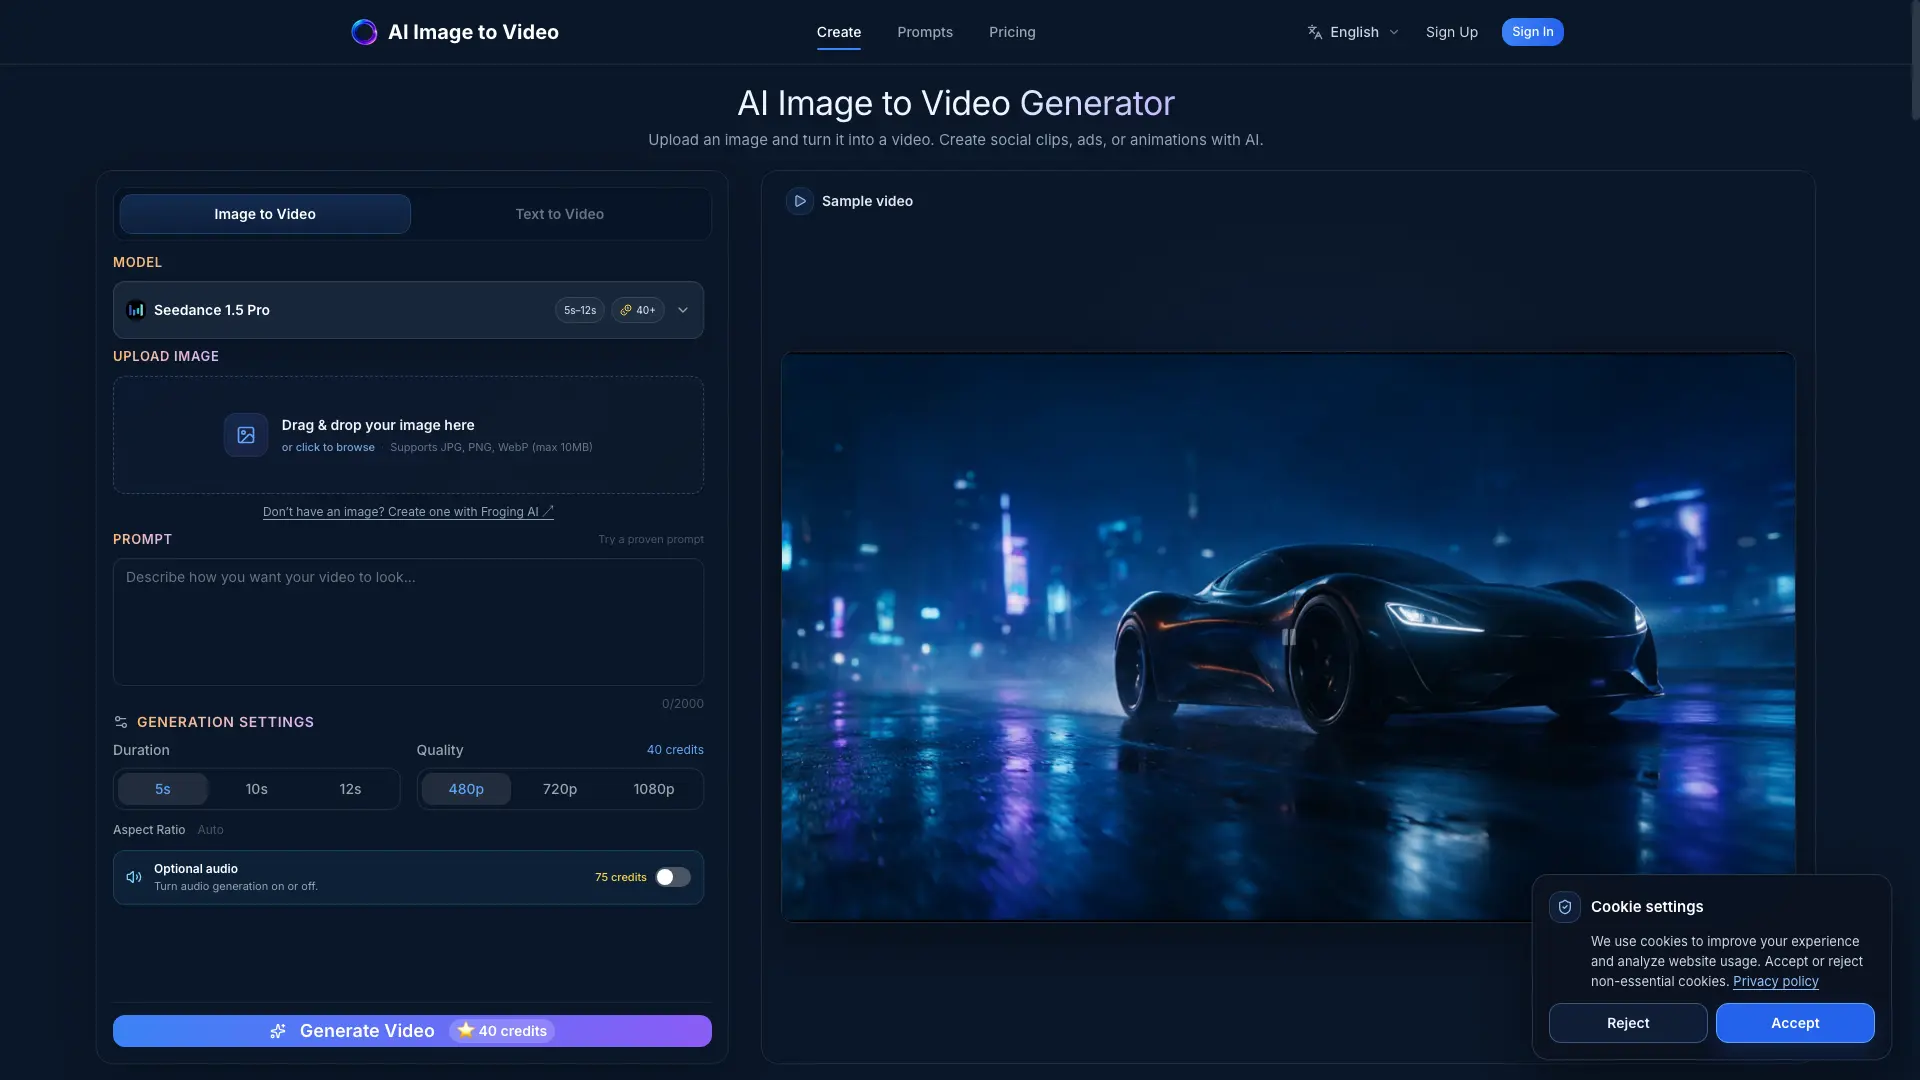Click the '40 credits' quality cost label

tap(675, 750)
